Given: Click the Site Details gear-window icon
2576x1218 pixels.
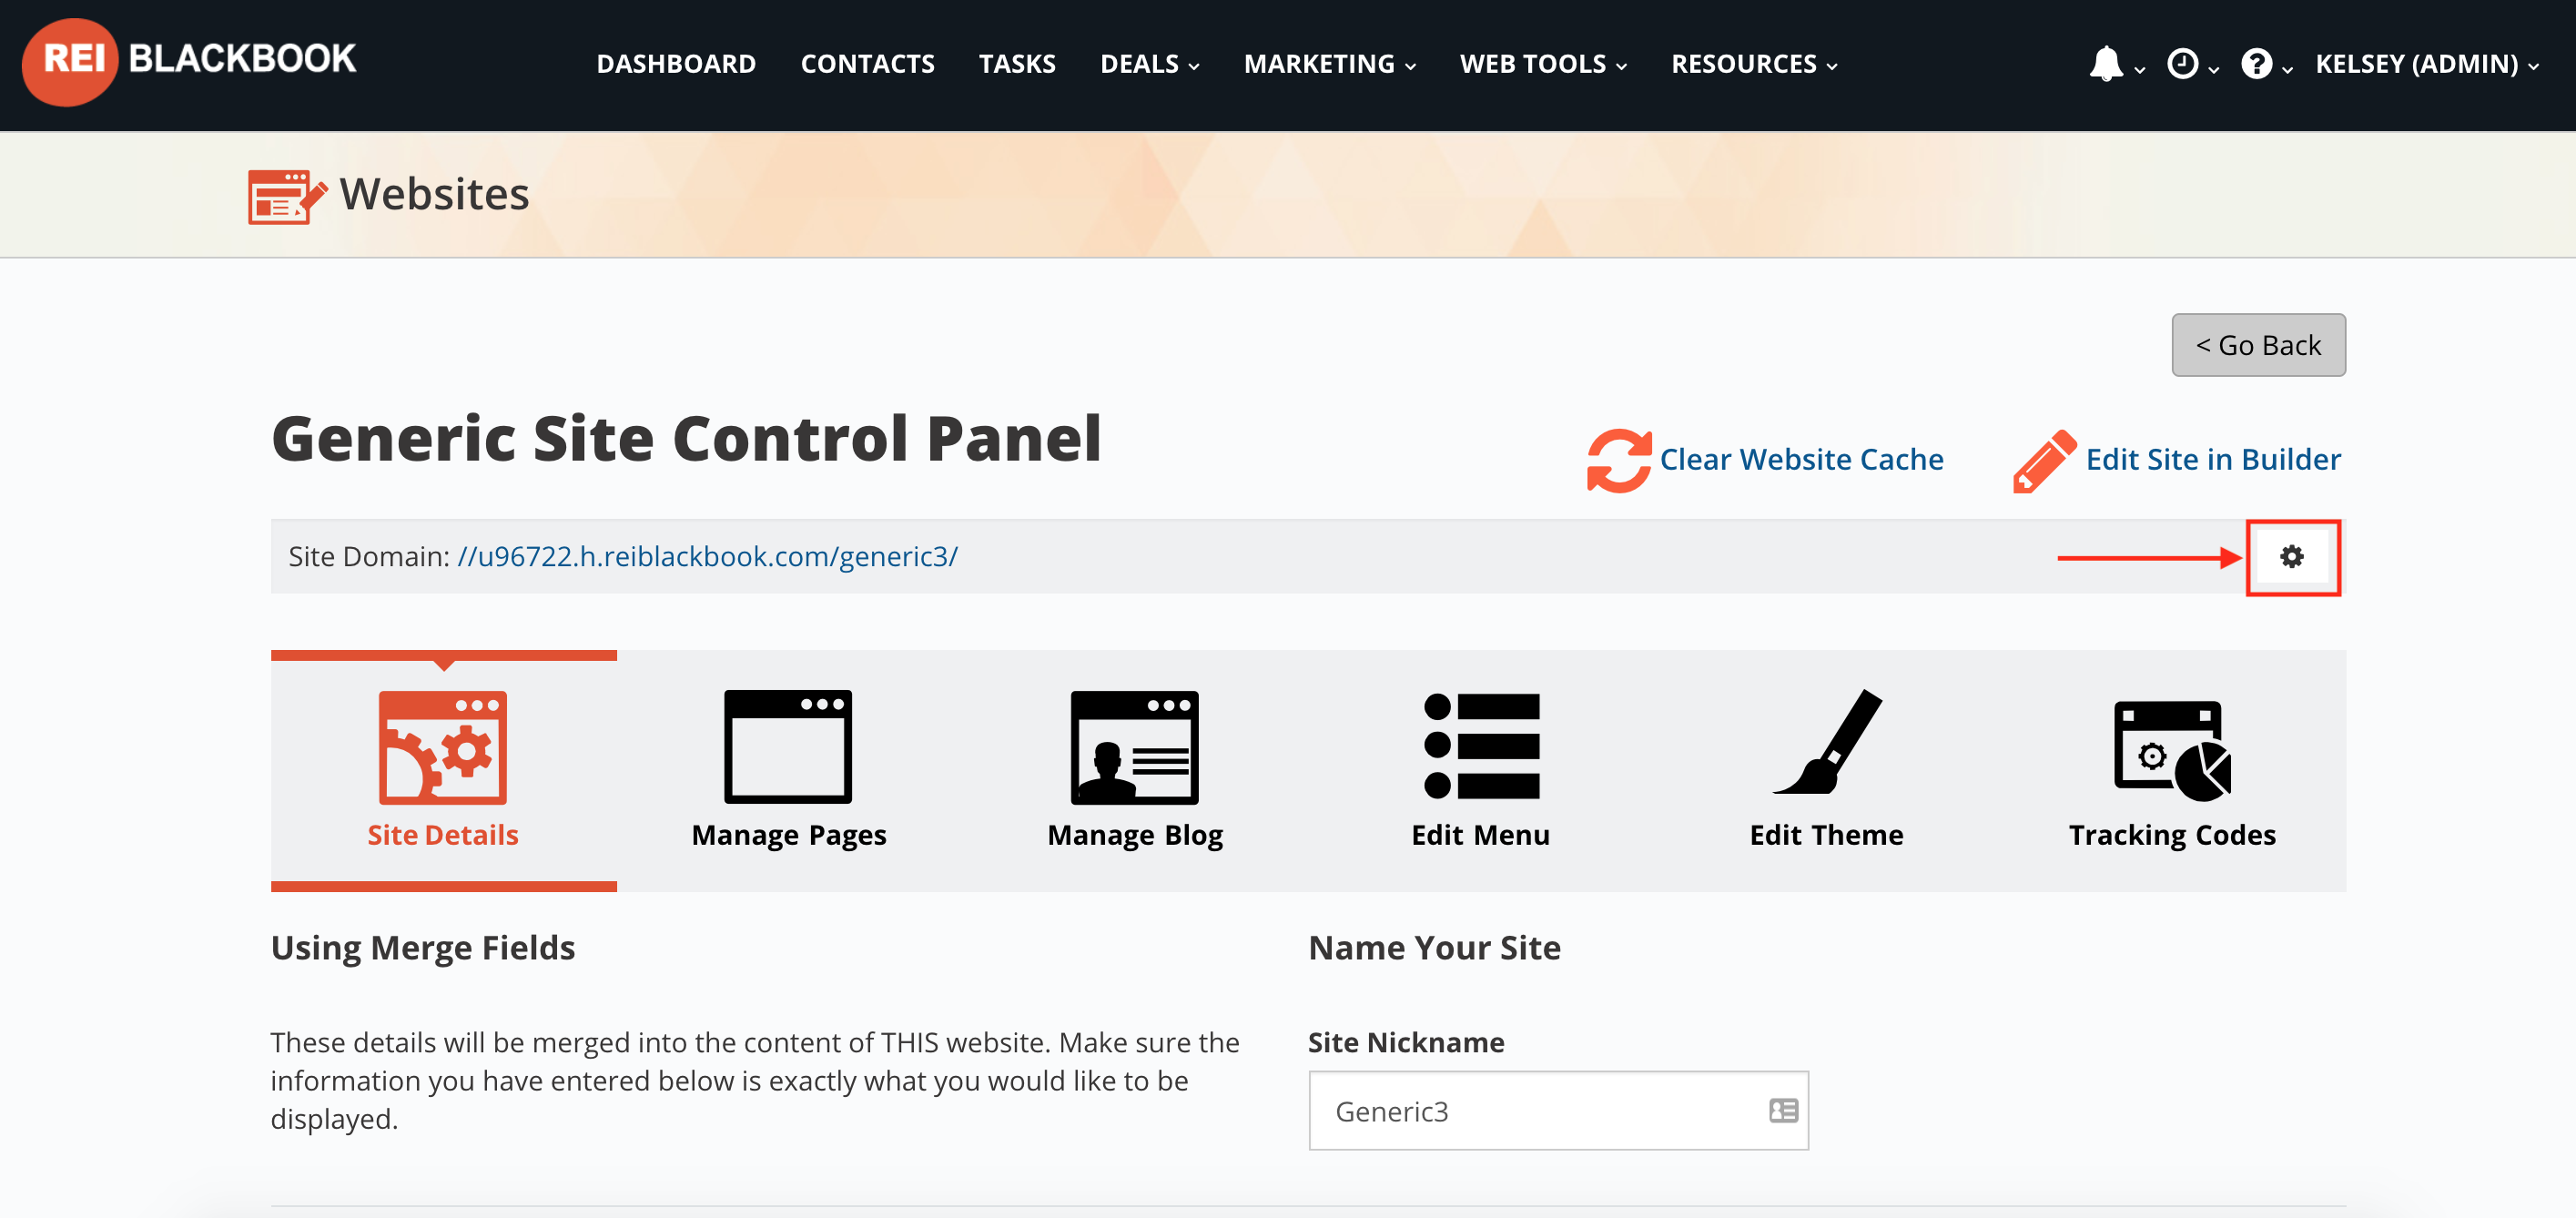Looking at the screenshot, I should (x=442, y=747).
